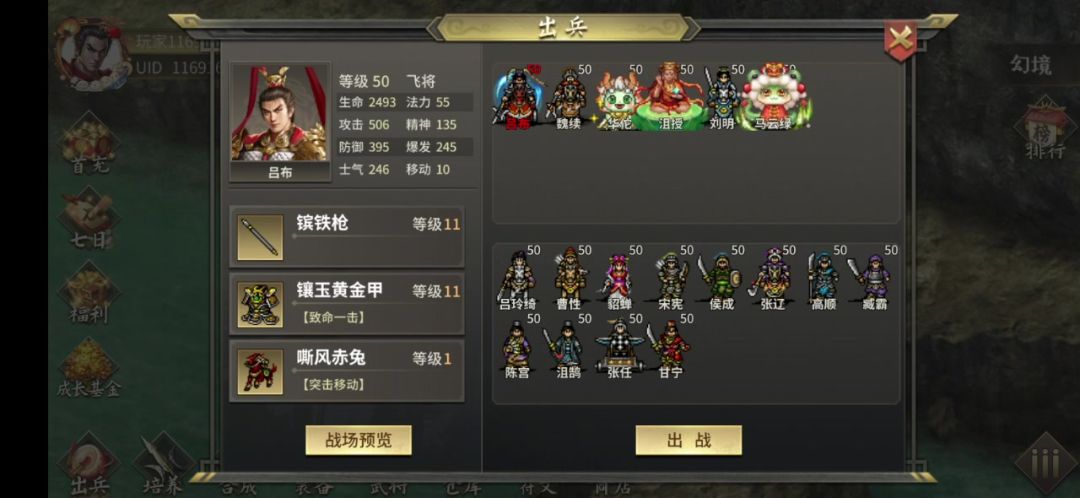Click the 张任 chariot unit

click(619, 346)
